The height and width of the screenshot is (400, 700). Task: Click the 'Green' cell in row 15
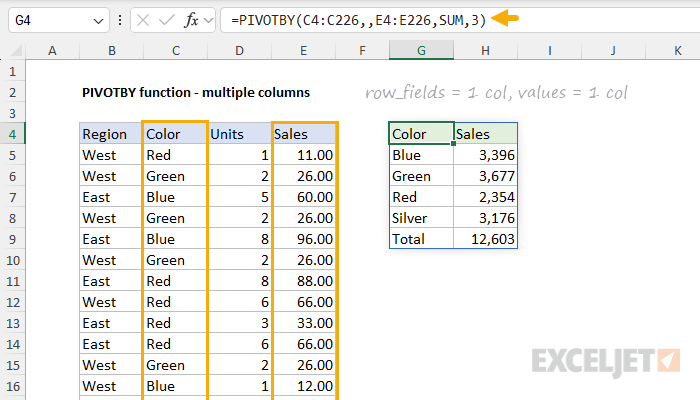pyautogui.click(x=175, y=365)
